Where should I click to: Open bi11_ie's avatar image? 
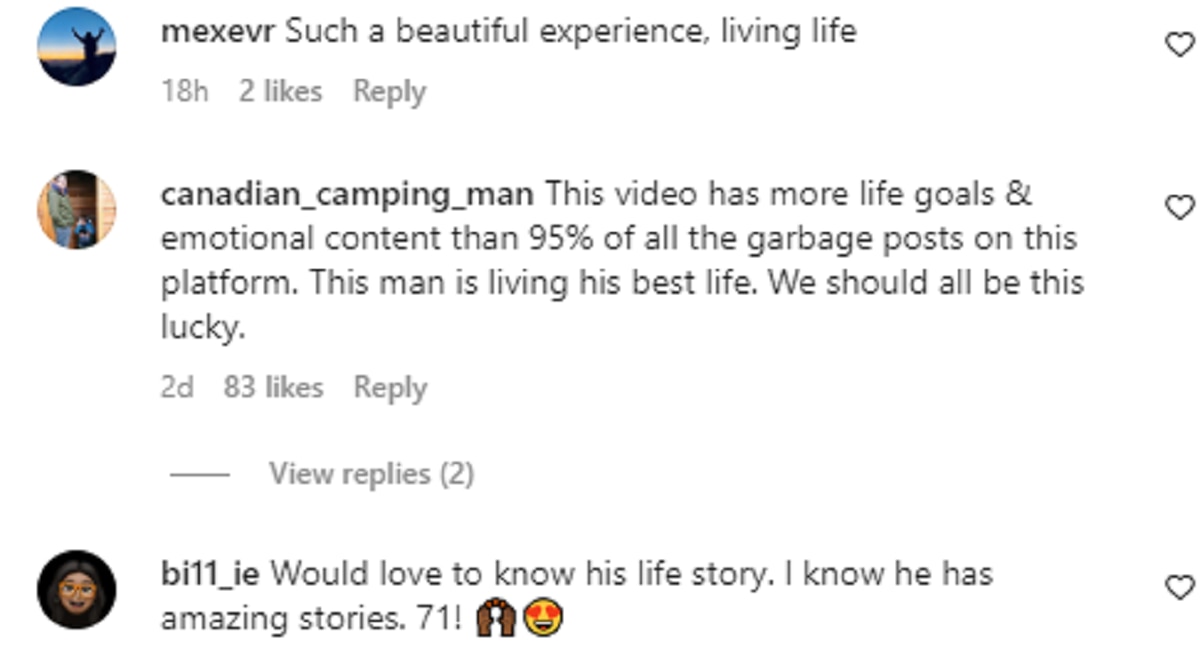77,589
